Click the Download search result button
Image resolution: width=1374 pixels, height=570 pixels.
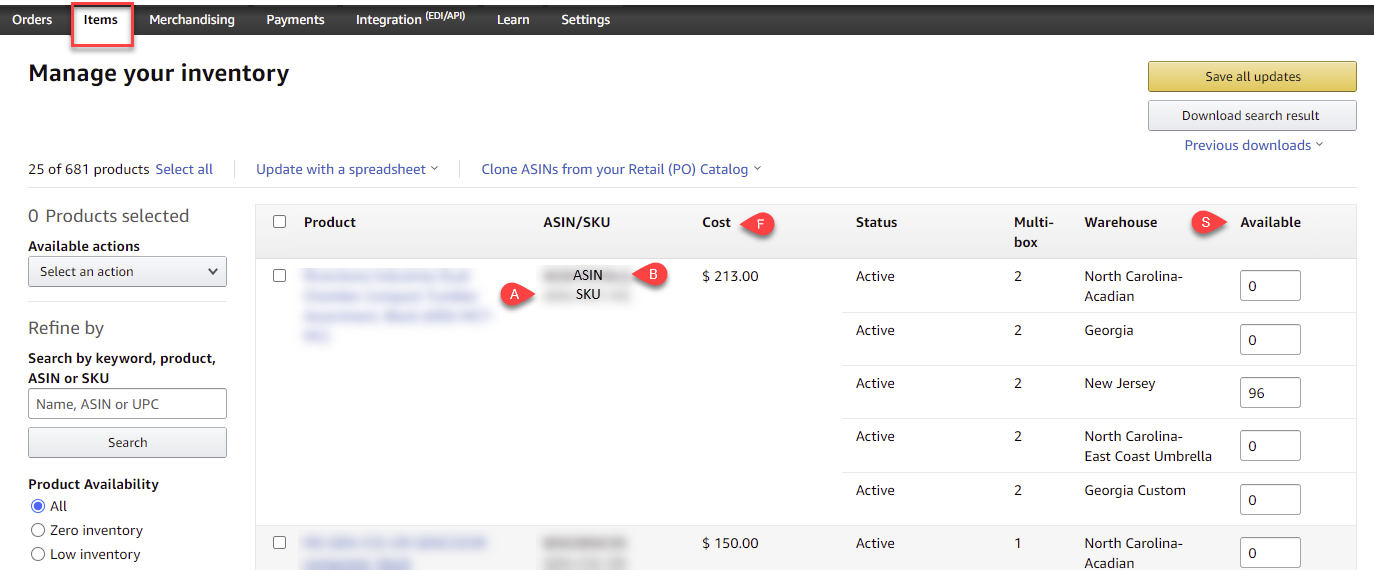[x=1251, y=115]
